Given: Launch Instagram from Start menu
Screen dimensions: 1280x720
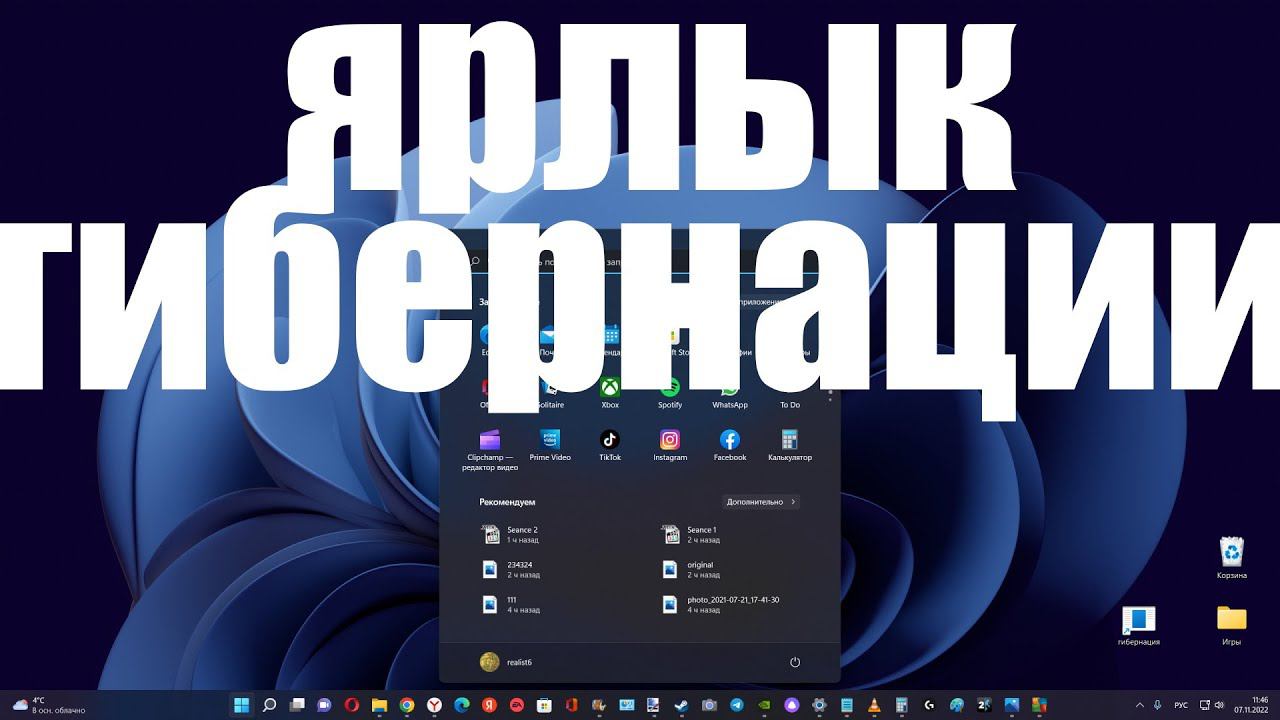Looking at the screenshot, I should click(x=670, y=445).
